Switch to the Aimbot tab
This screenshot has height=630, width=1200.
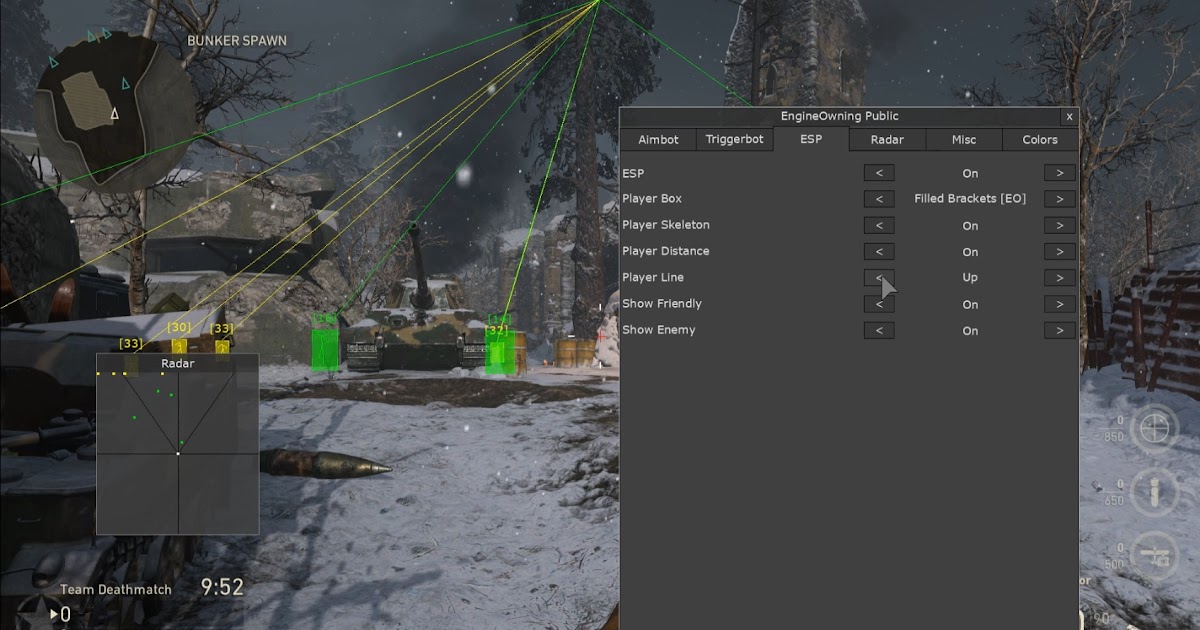(658, 140)
